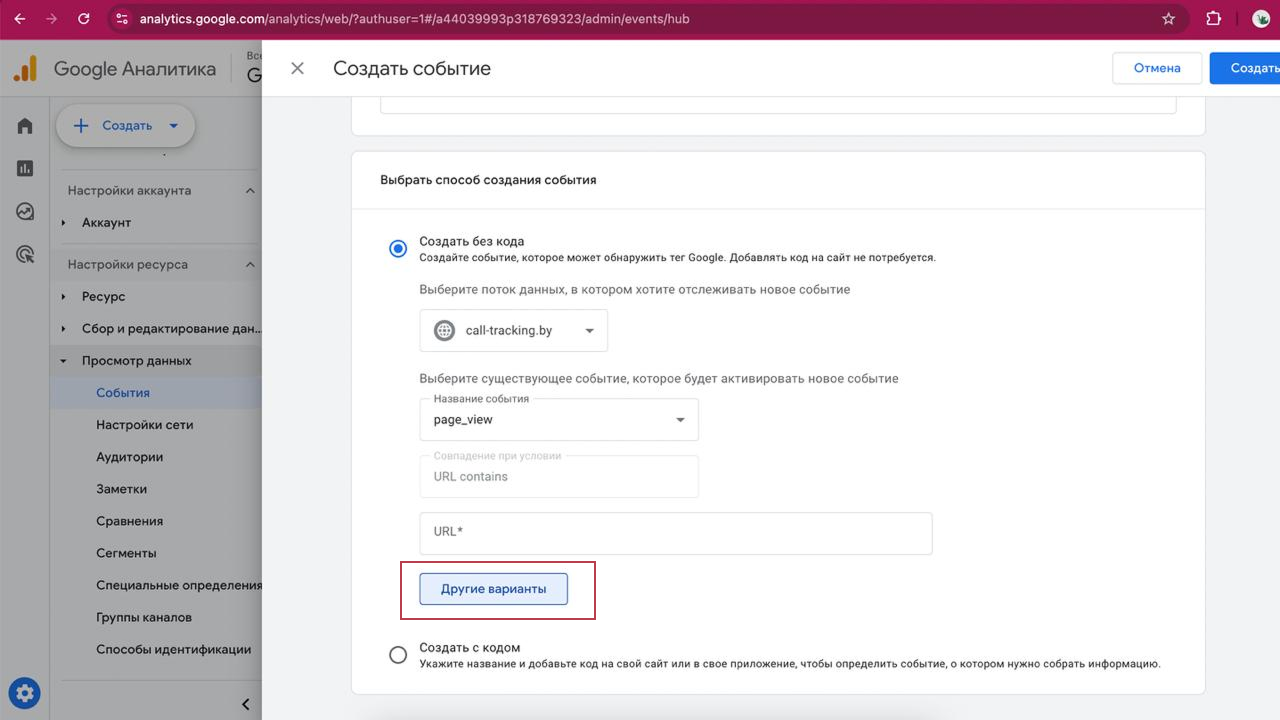Click the Отмена button

click(1157, 68)
